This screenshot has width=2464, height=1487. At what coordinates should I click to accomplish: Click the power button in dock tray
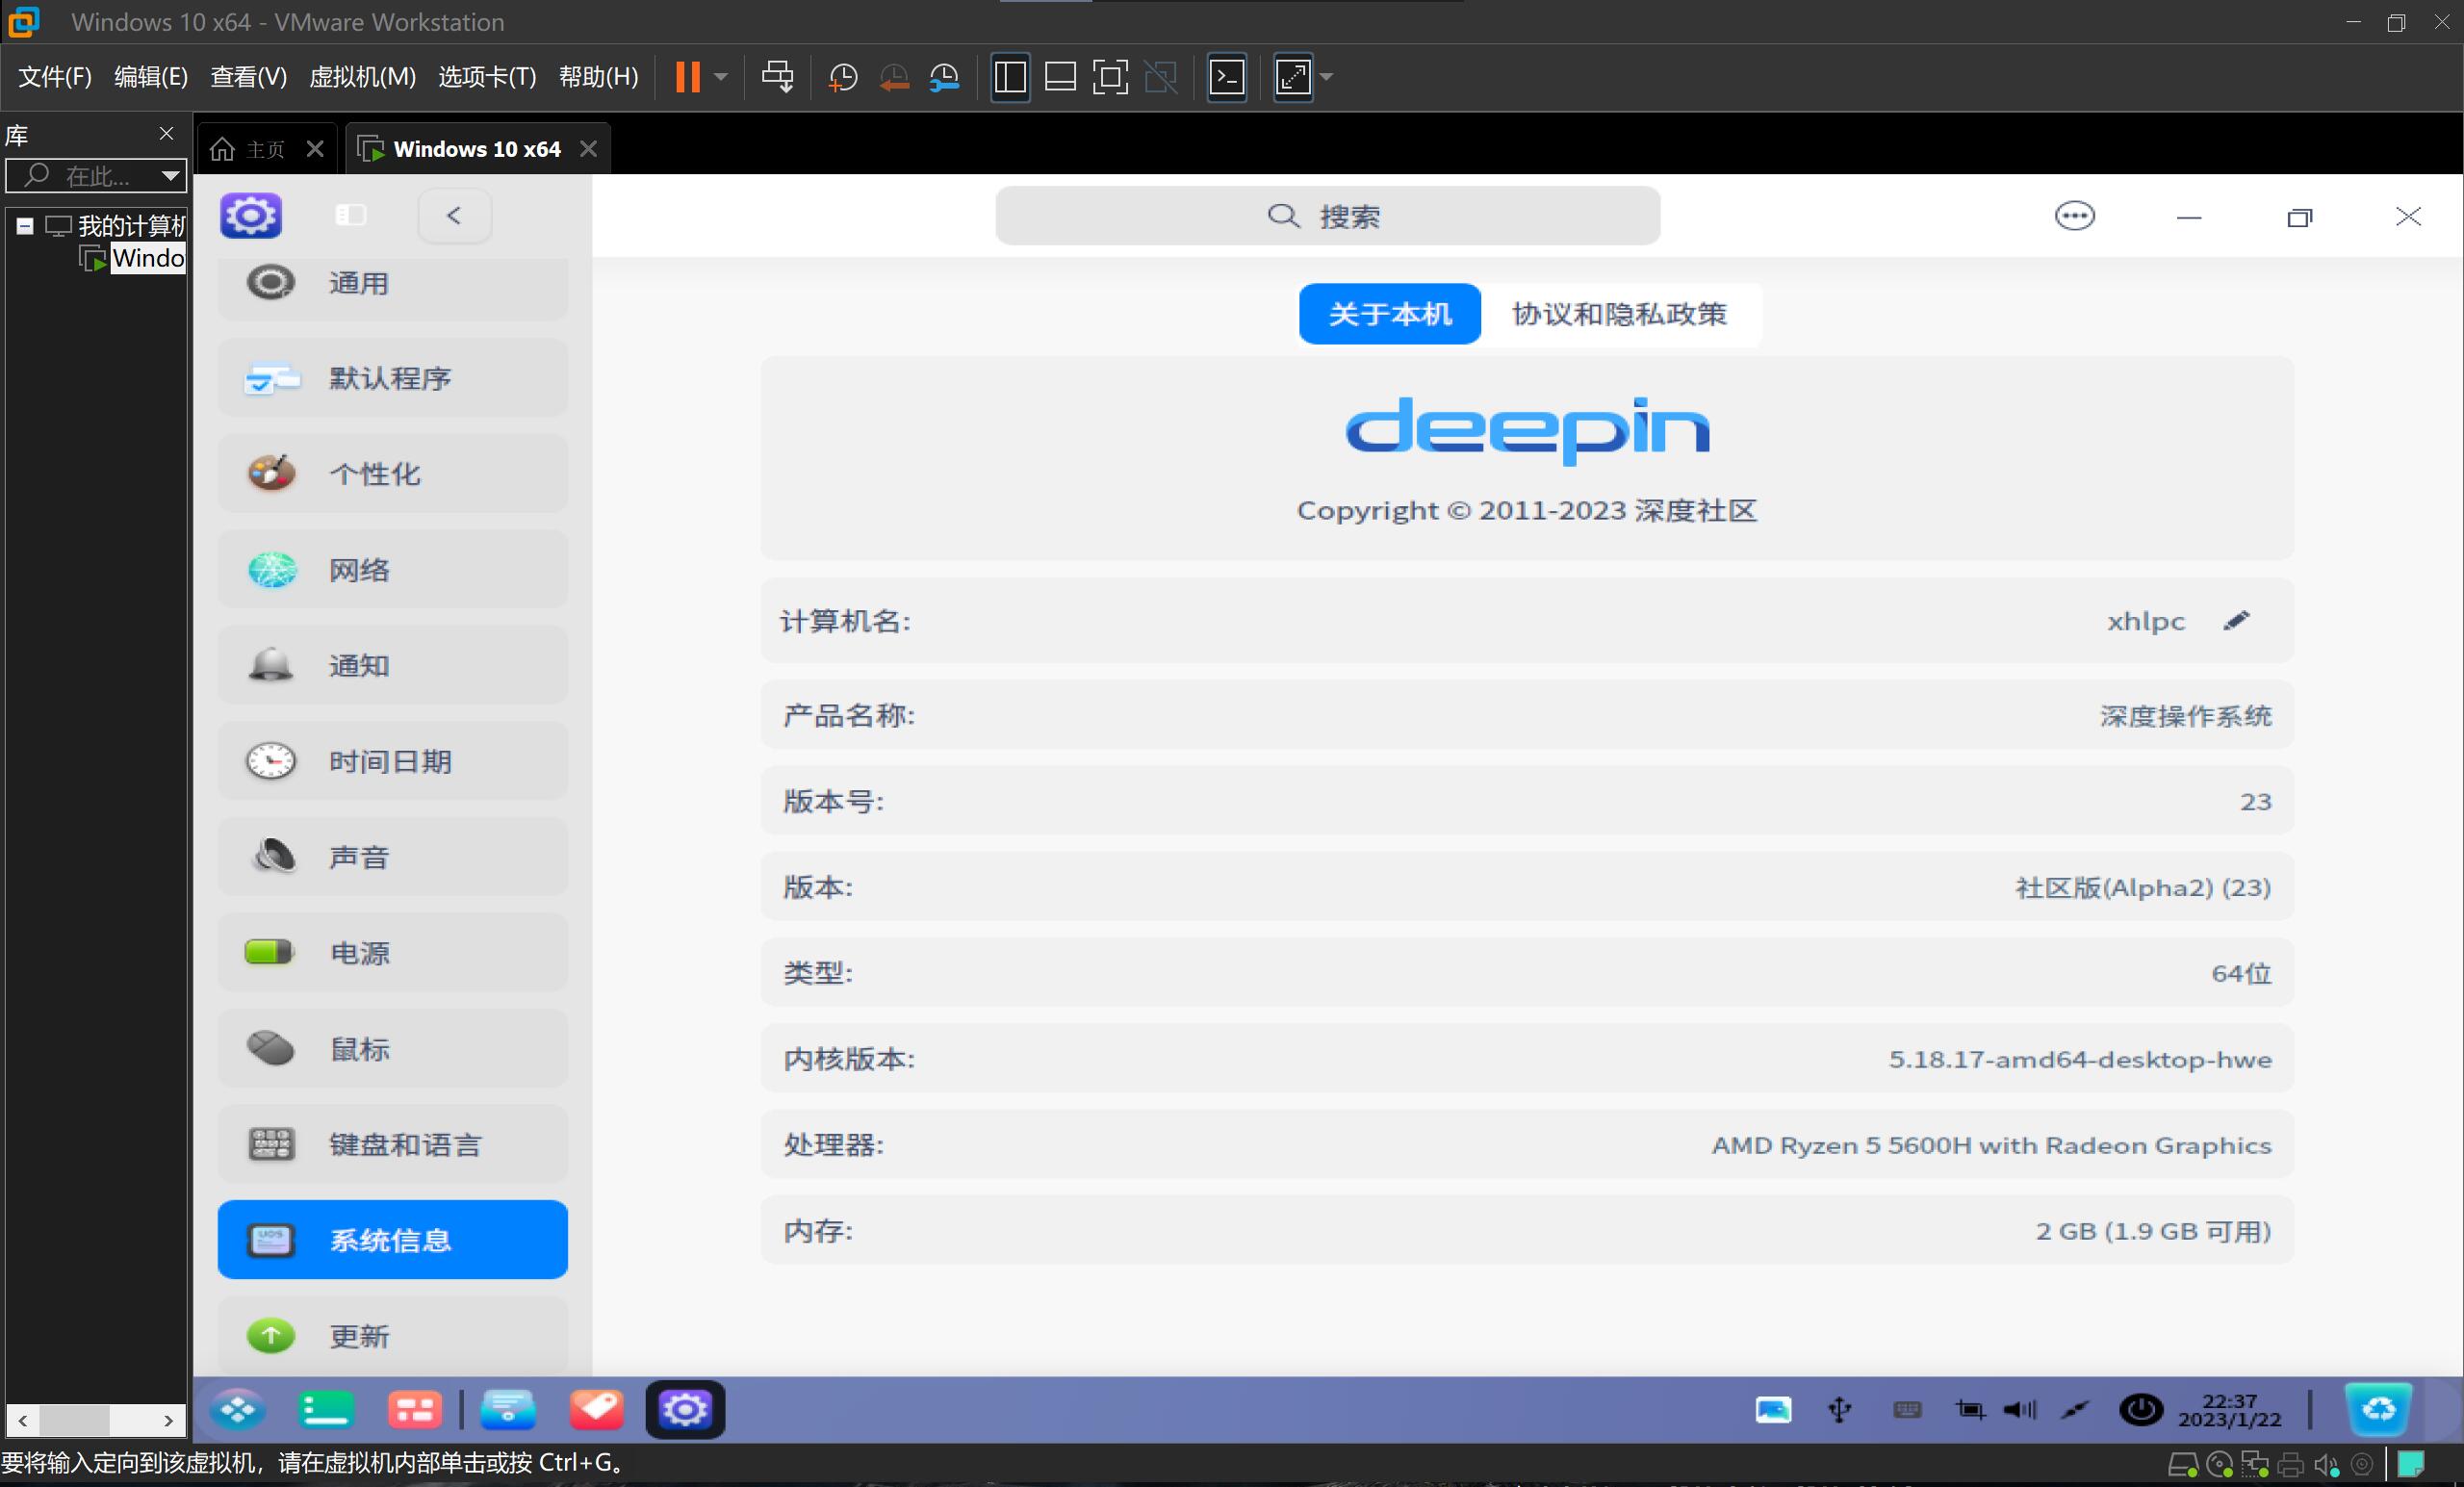click(x=2140, y=1410)
